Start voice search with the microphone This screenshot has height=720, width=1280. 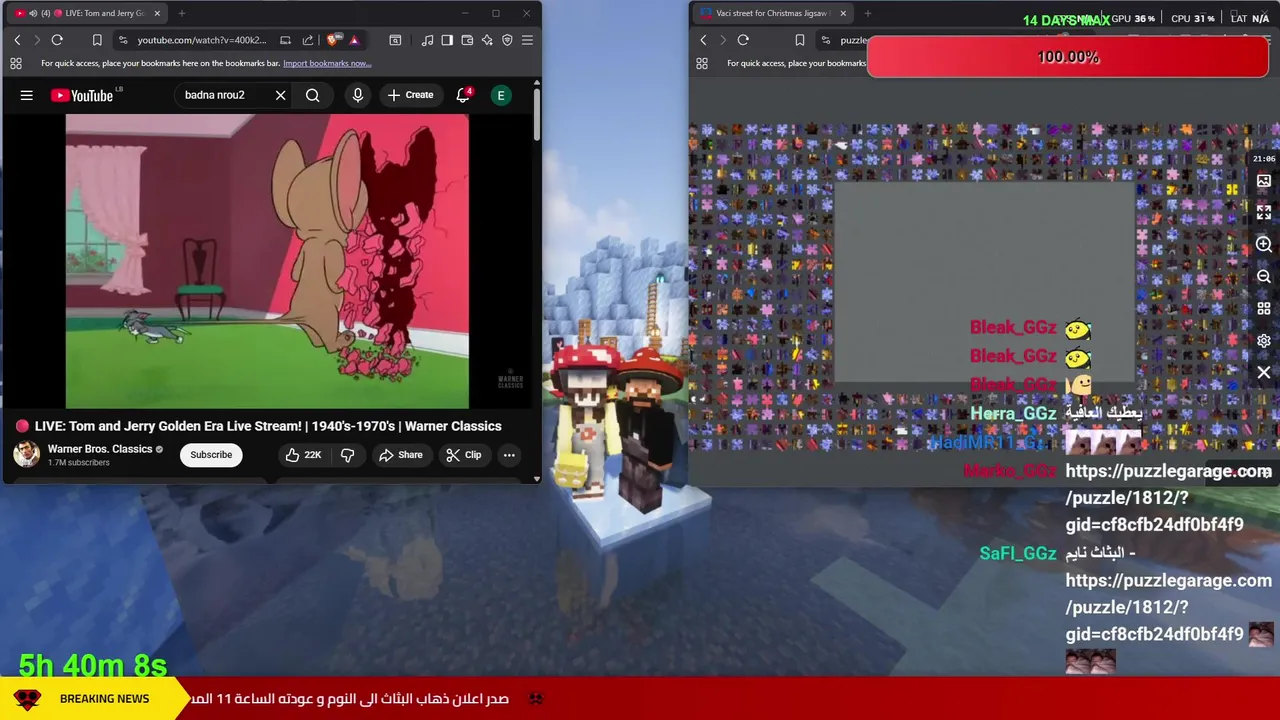(357, 95)
